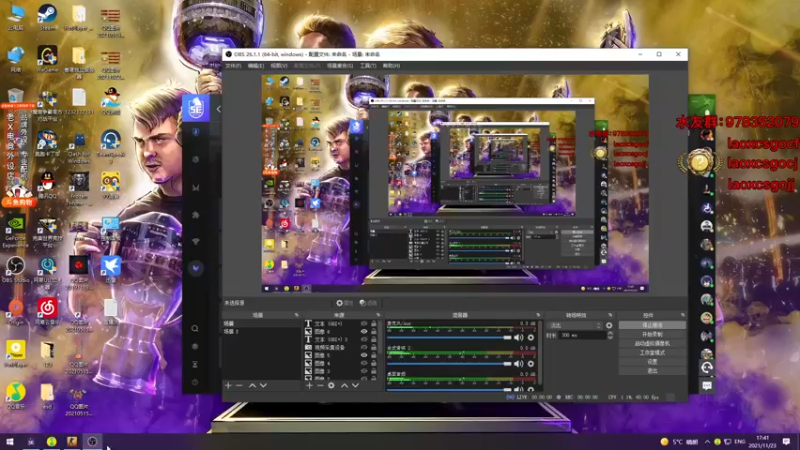Screen dimensions: 800x450
Task: Toggle lock on 文本 (GDI+) source
Action: coord(374,323)
